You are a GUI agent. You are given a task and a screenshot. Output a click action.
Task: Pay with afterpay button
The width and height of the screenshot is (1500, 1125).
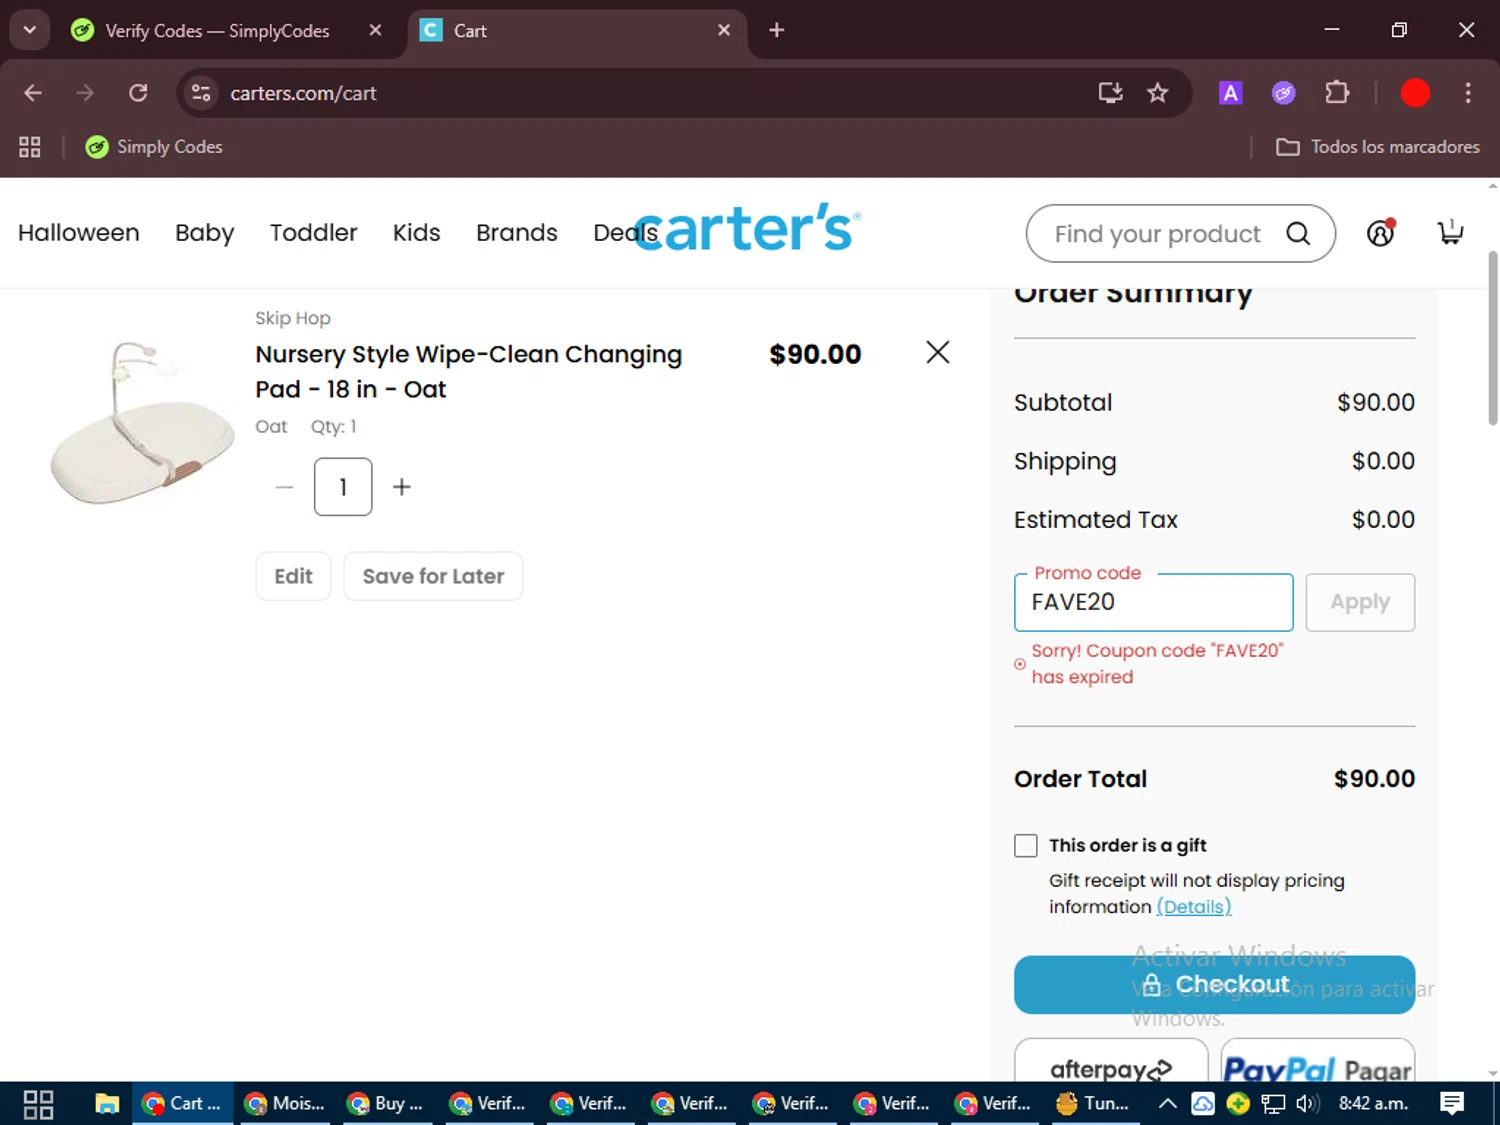coord(1111,1062)
